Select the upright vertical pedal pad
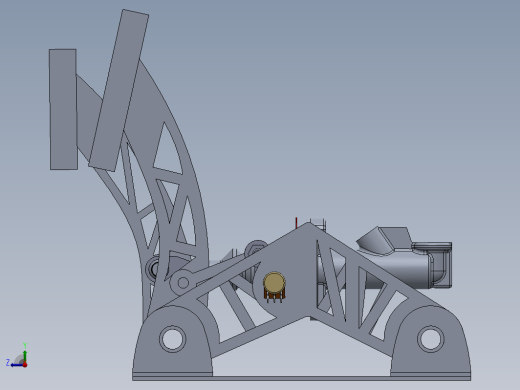The image size is (520, 390). (63, 109)
